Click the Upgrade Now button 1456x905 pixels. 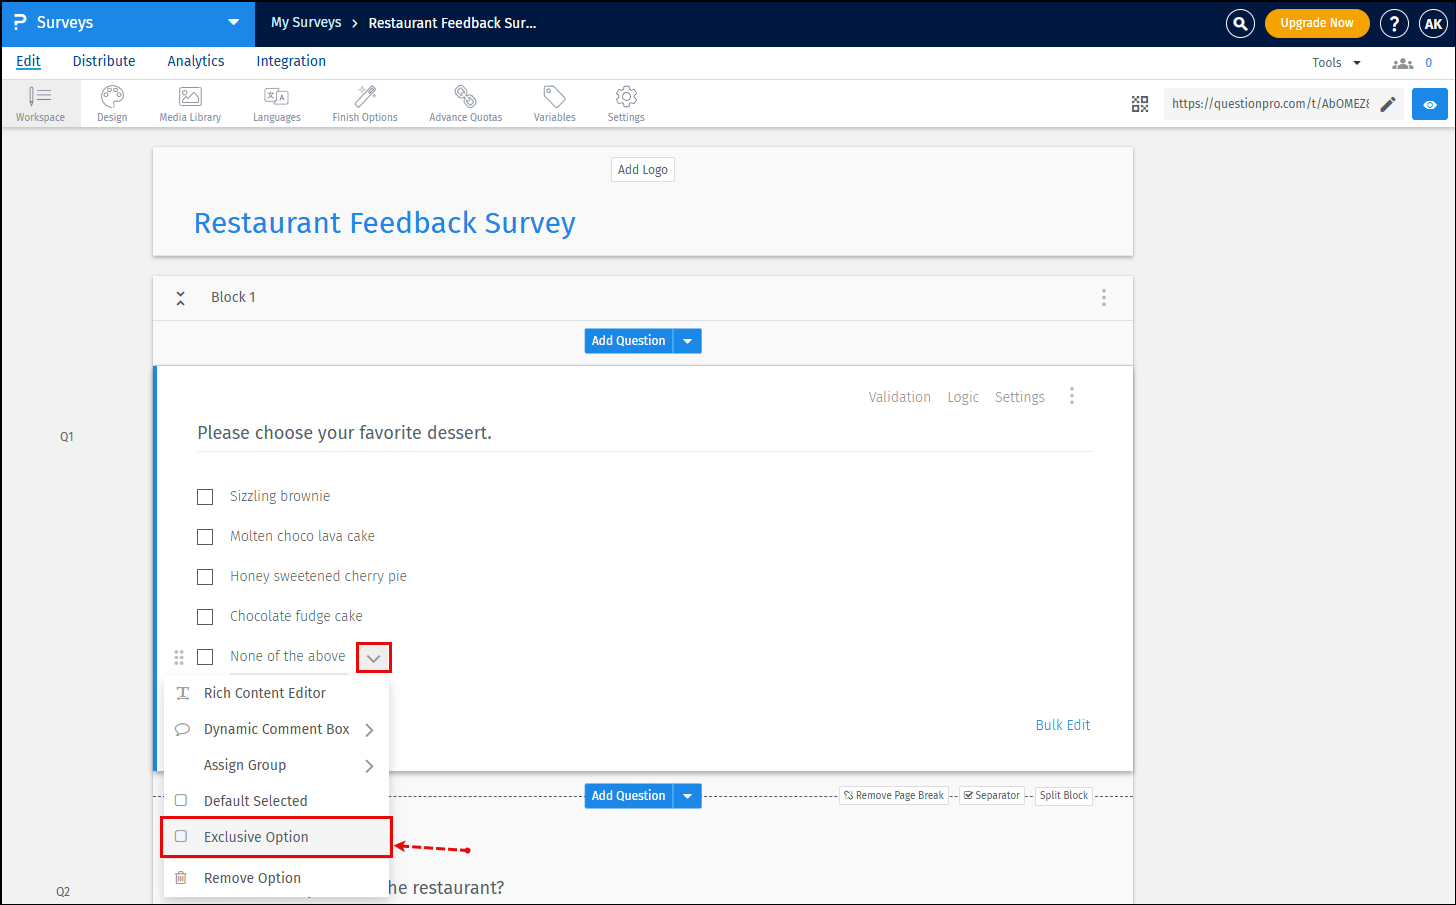[1317, 22]
